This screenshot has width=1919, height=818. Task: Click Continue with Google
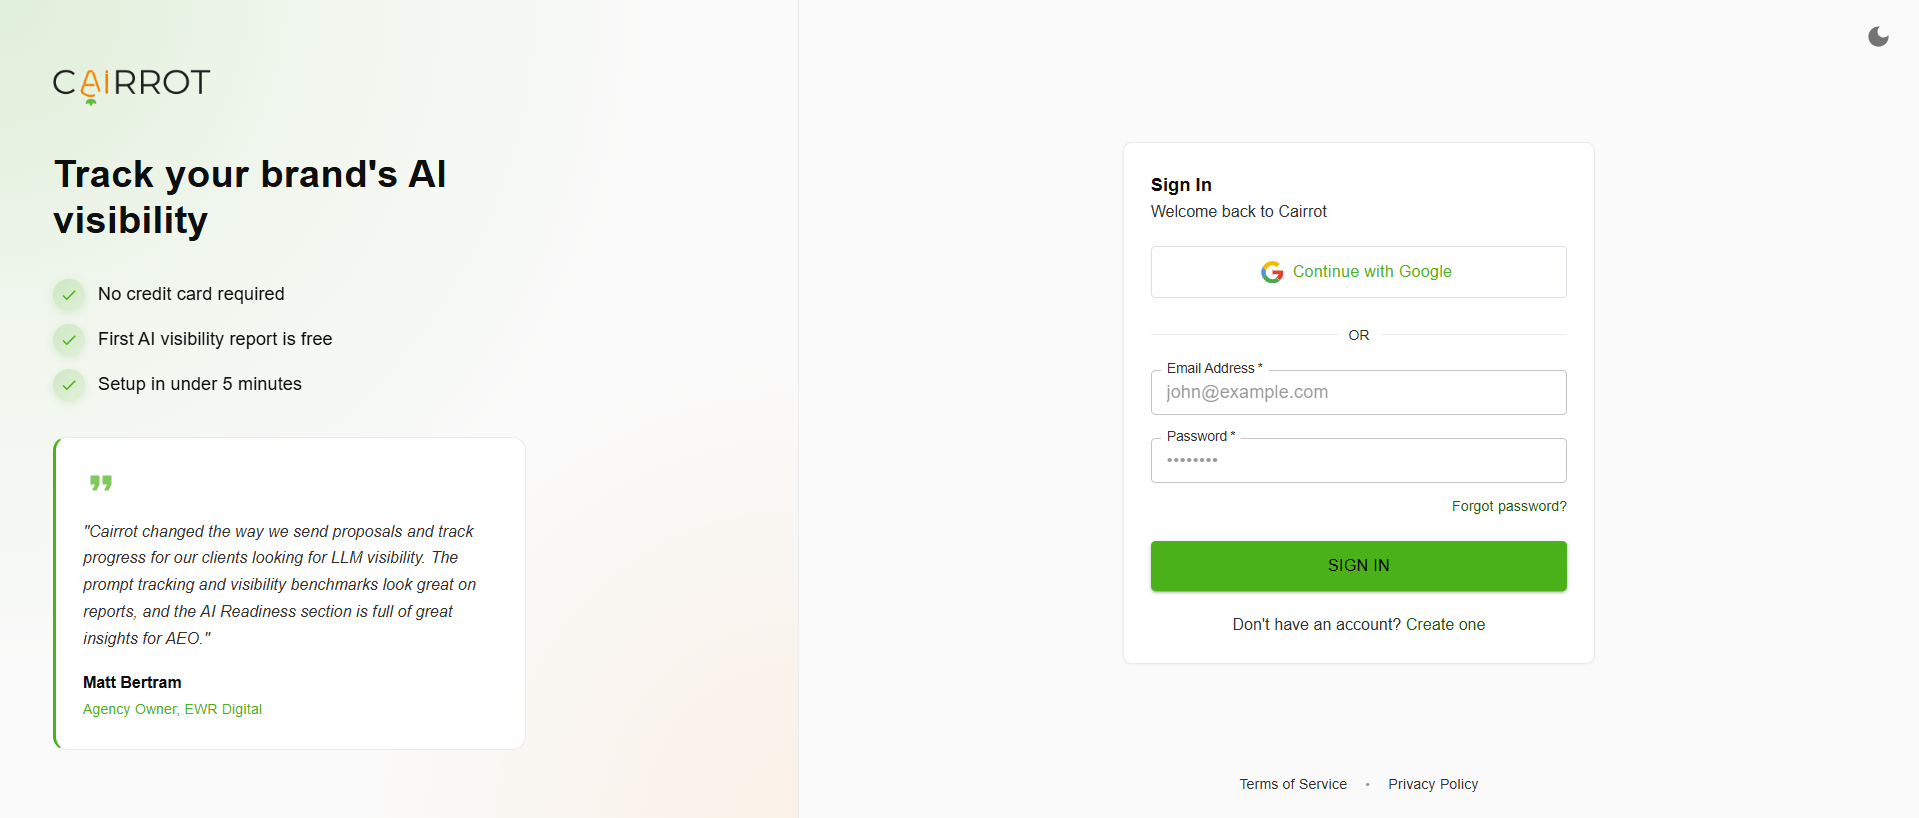[1358, 271]
